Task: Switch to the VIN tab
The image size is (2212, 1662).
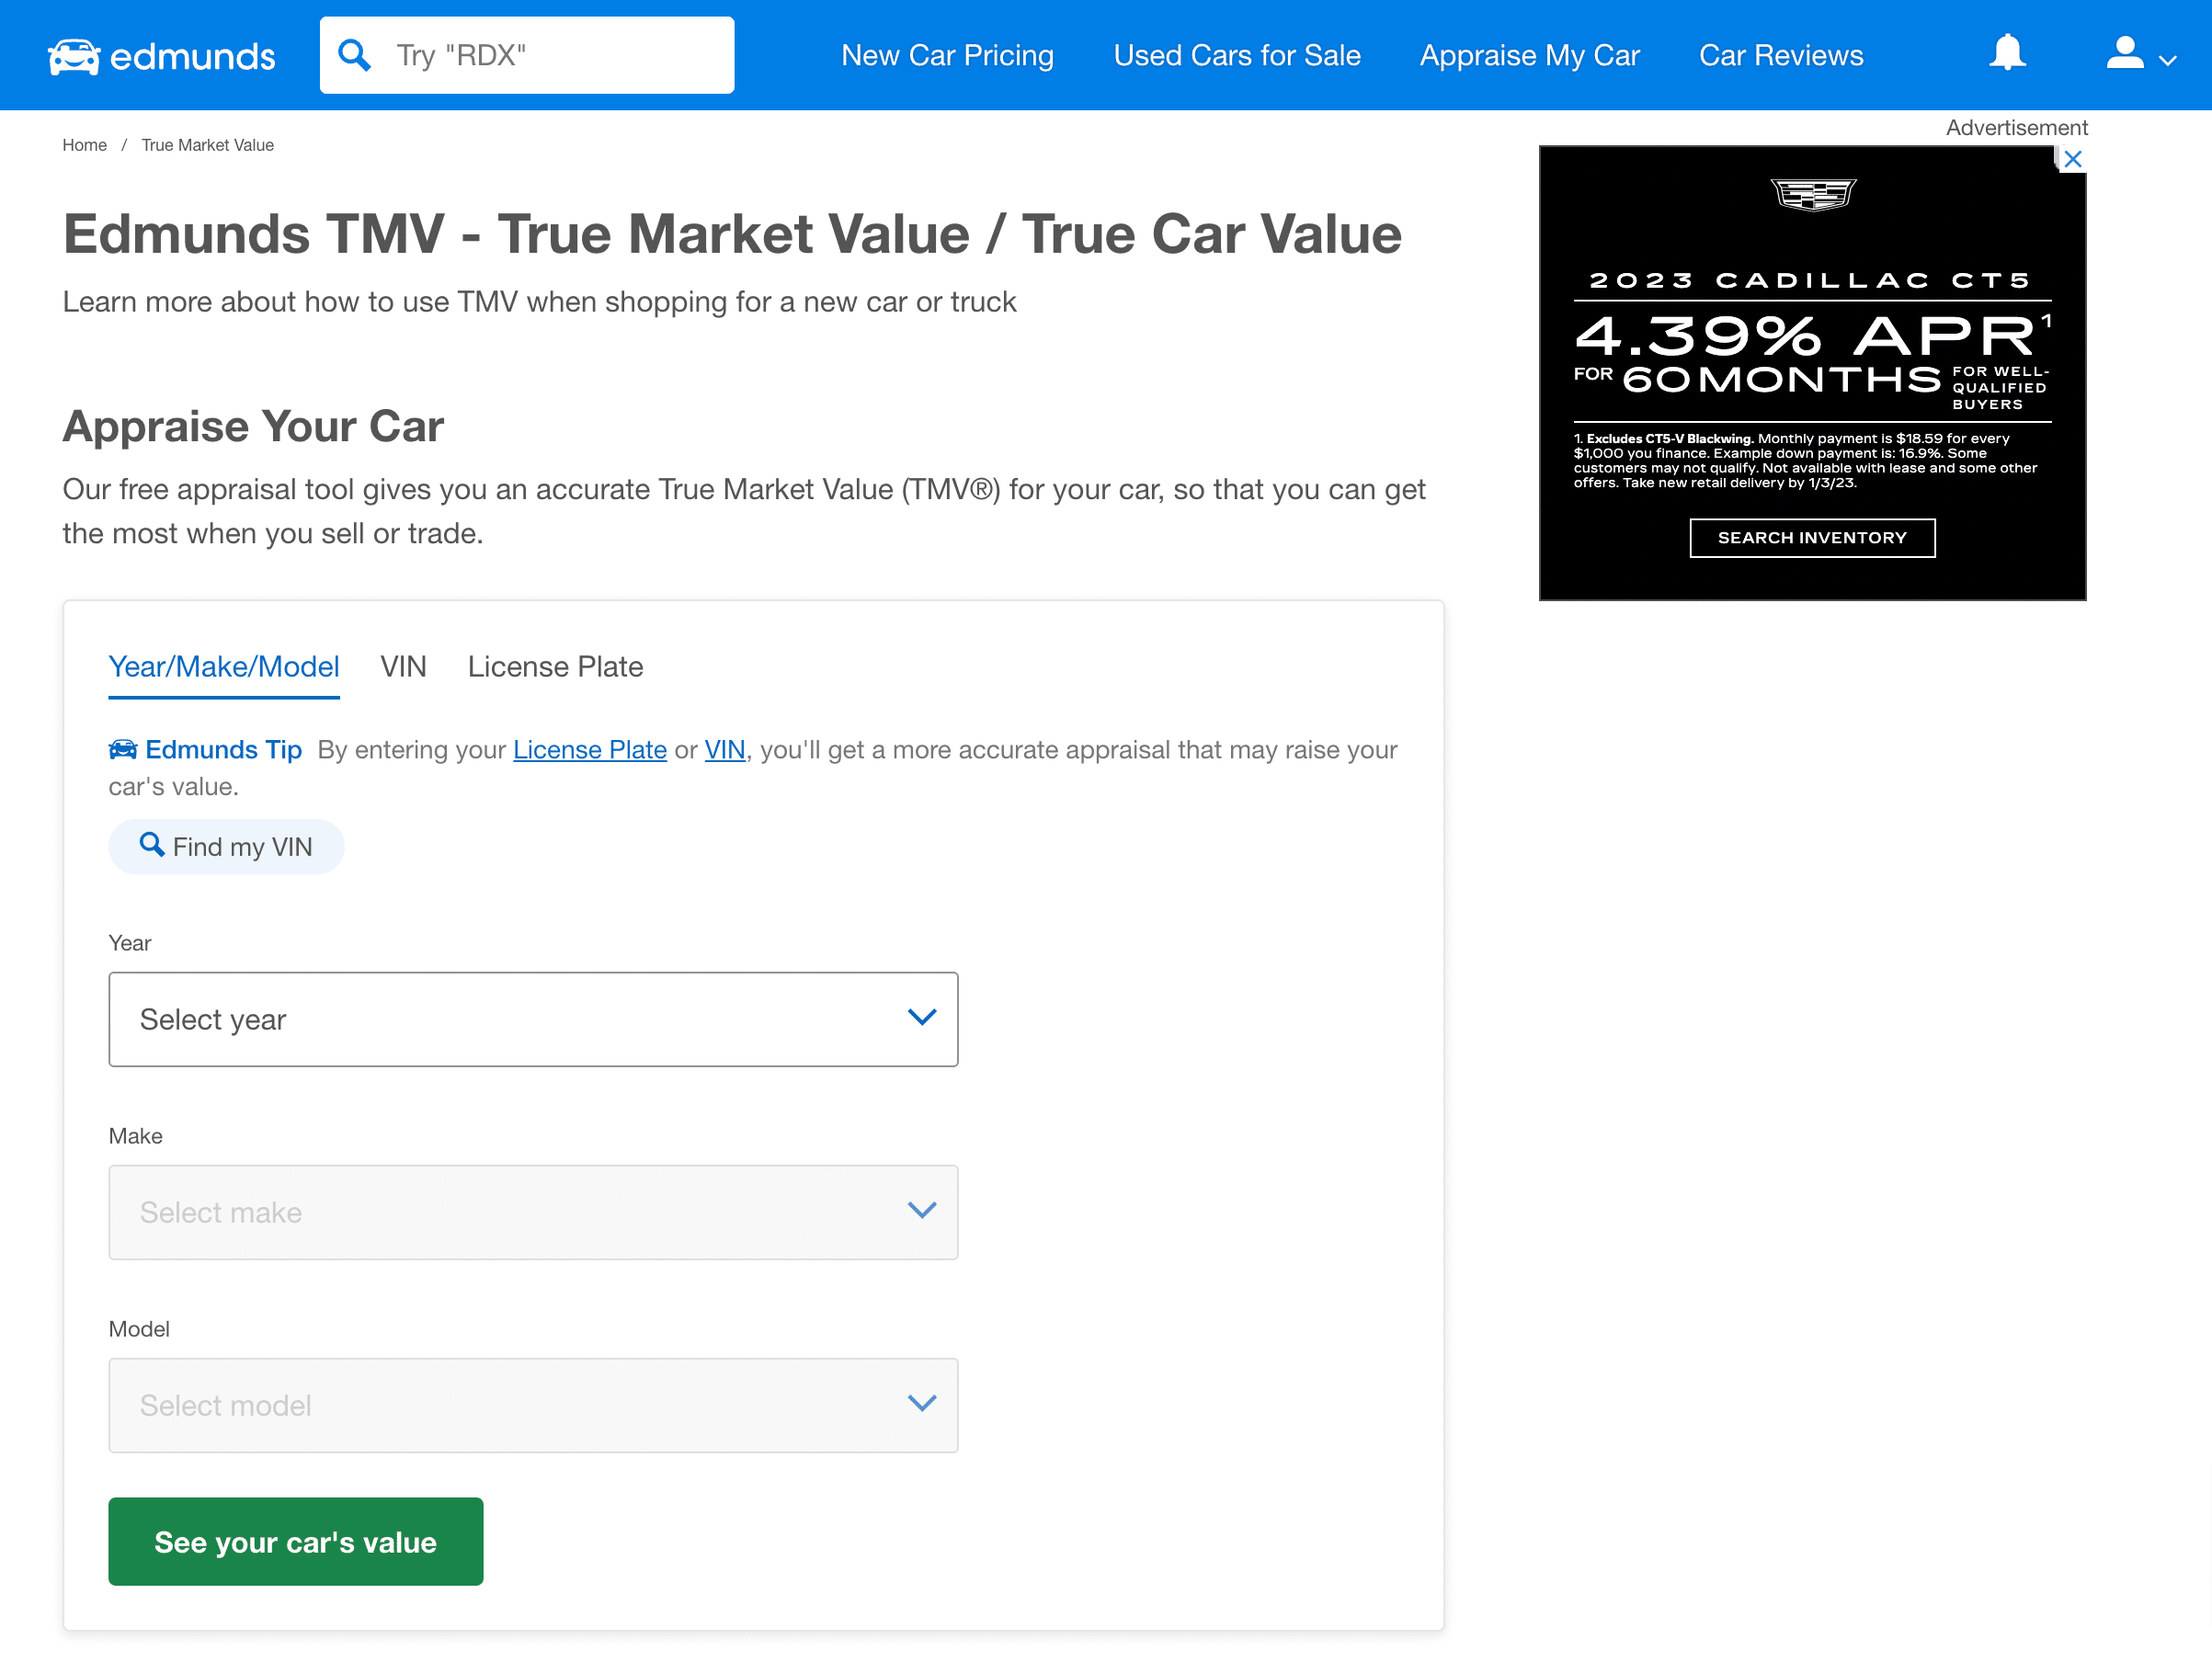Action: pos(402,666)
